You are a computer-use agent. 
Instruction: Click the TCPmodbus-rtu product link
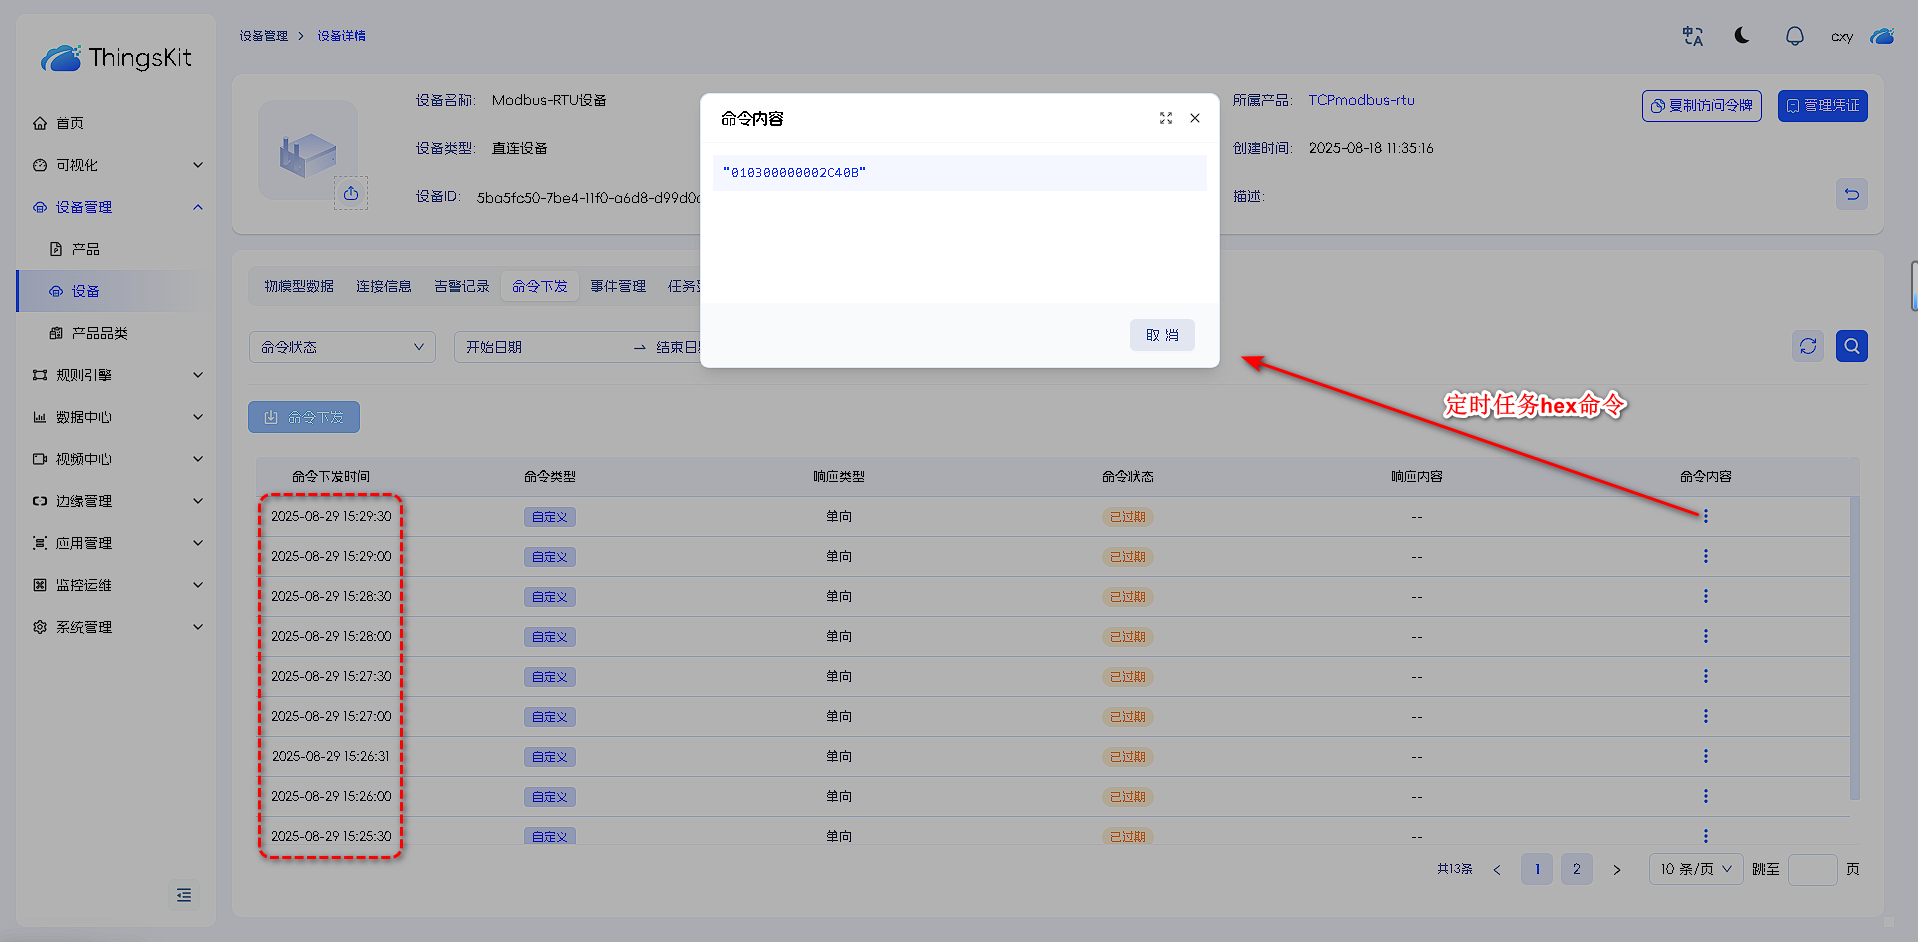click(x=1361, y=100)
